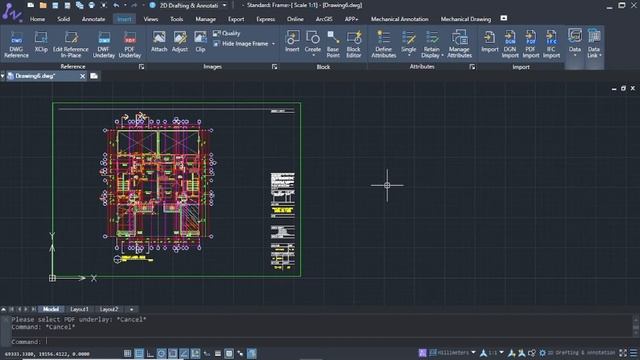Open the Mechanical Annotation tab
640x360 pixels.
pos(400,19)
